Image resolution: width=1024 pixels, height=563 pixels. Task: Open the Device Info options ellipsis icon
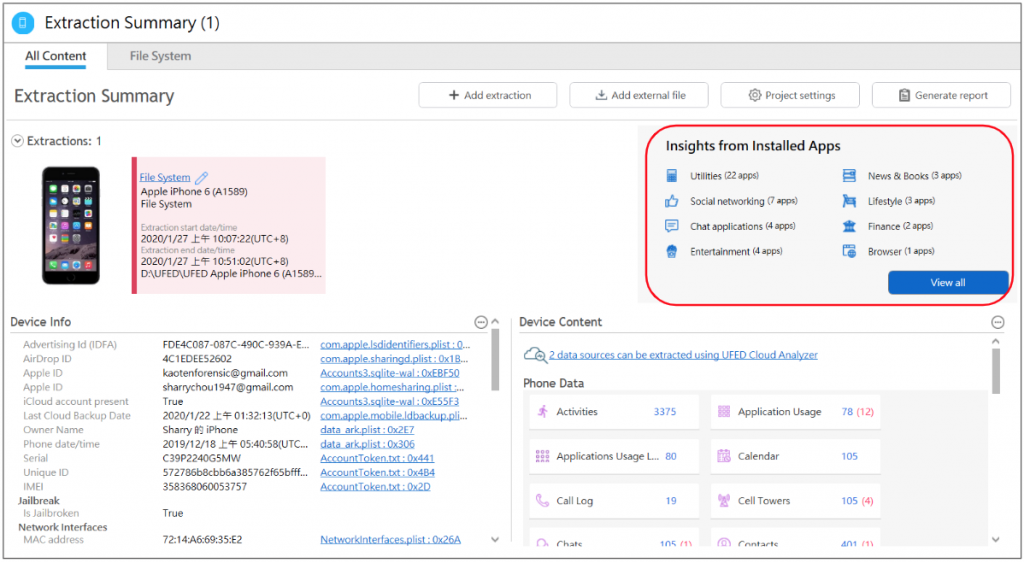coord(481,322)
